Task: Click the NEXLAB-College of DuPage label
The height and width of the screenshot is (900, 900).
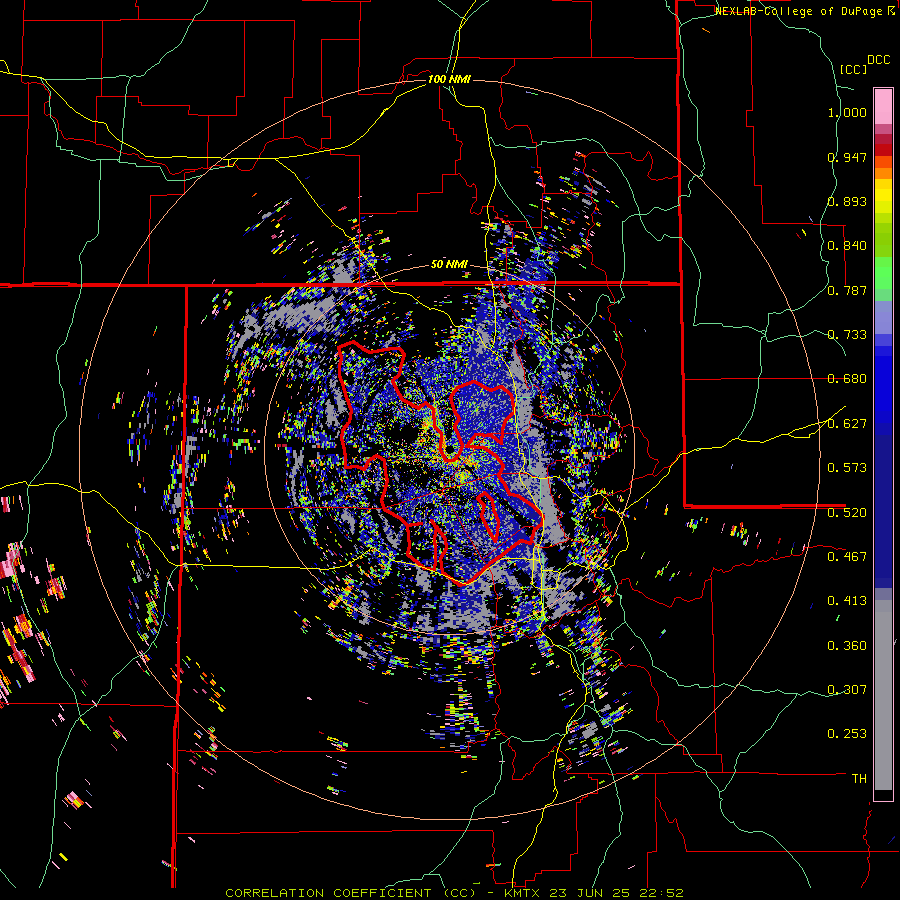Action: click(800, 11)
